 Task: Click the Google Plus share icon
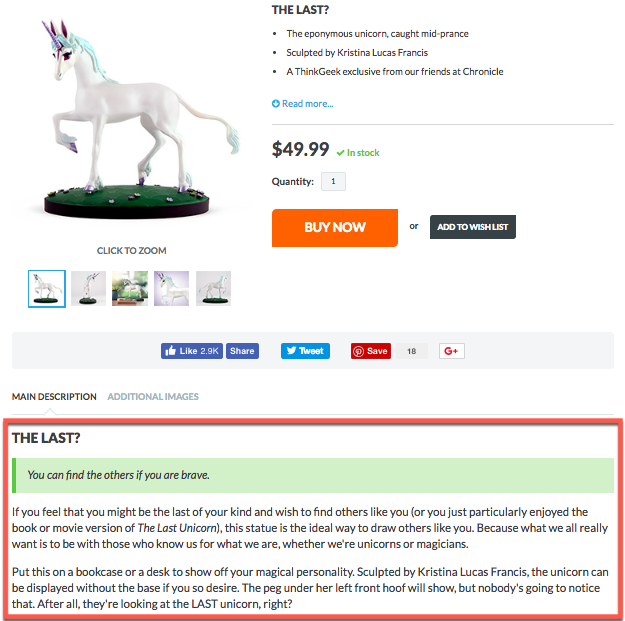point(452,351)
